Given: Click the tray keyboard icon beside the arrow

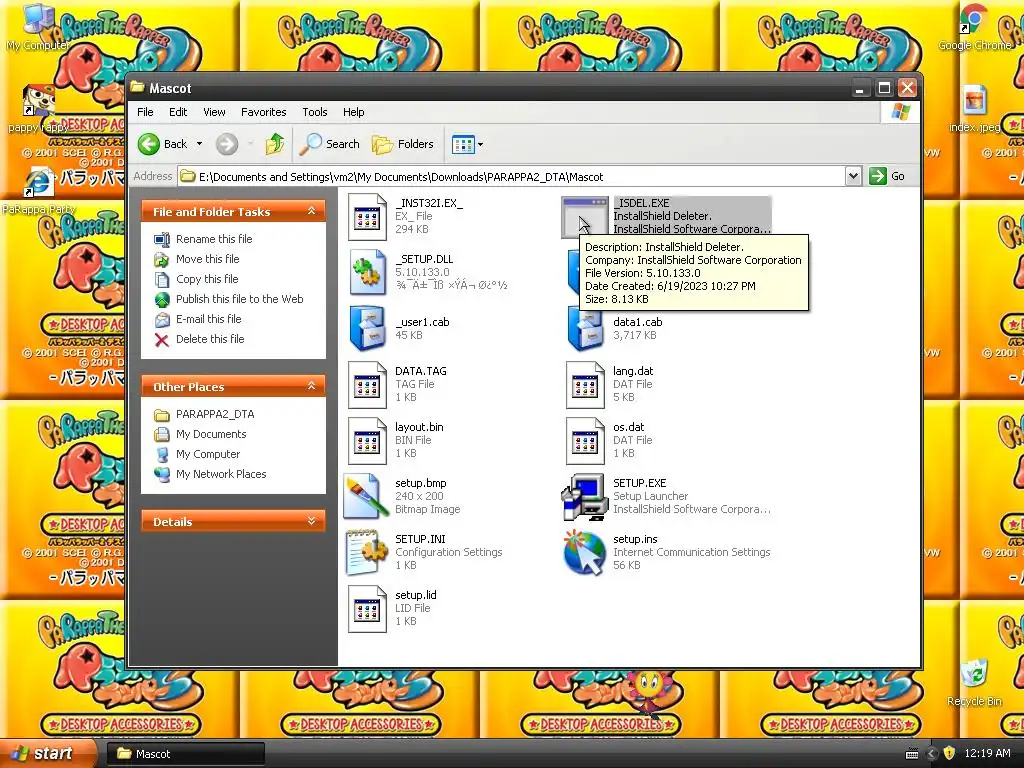Looking at the screenshot, I should pos(912,754).
